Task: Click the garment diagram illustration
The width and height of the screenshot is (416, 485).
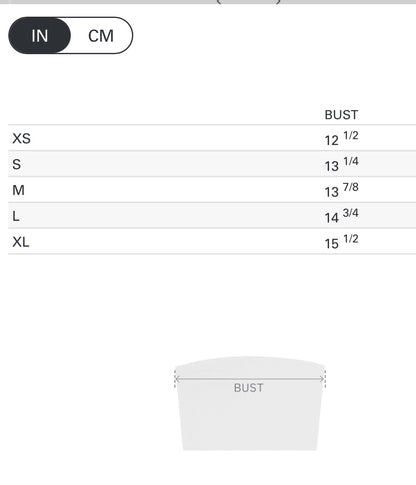Action: 250,404
